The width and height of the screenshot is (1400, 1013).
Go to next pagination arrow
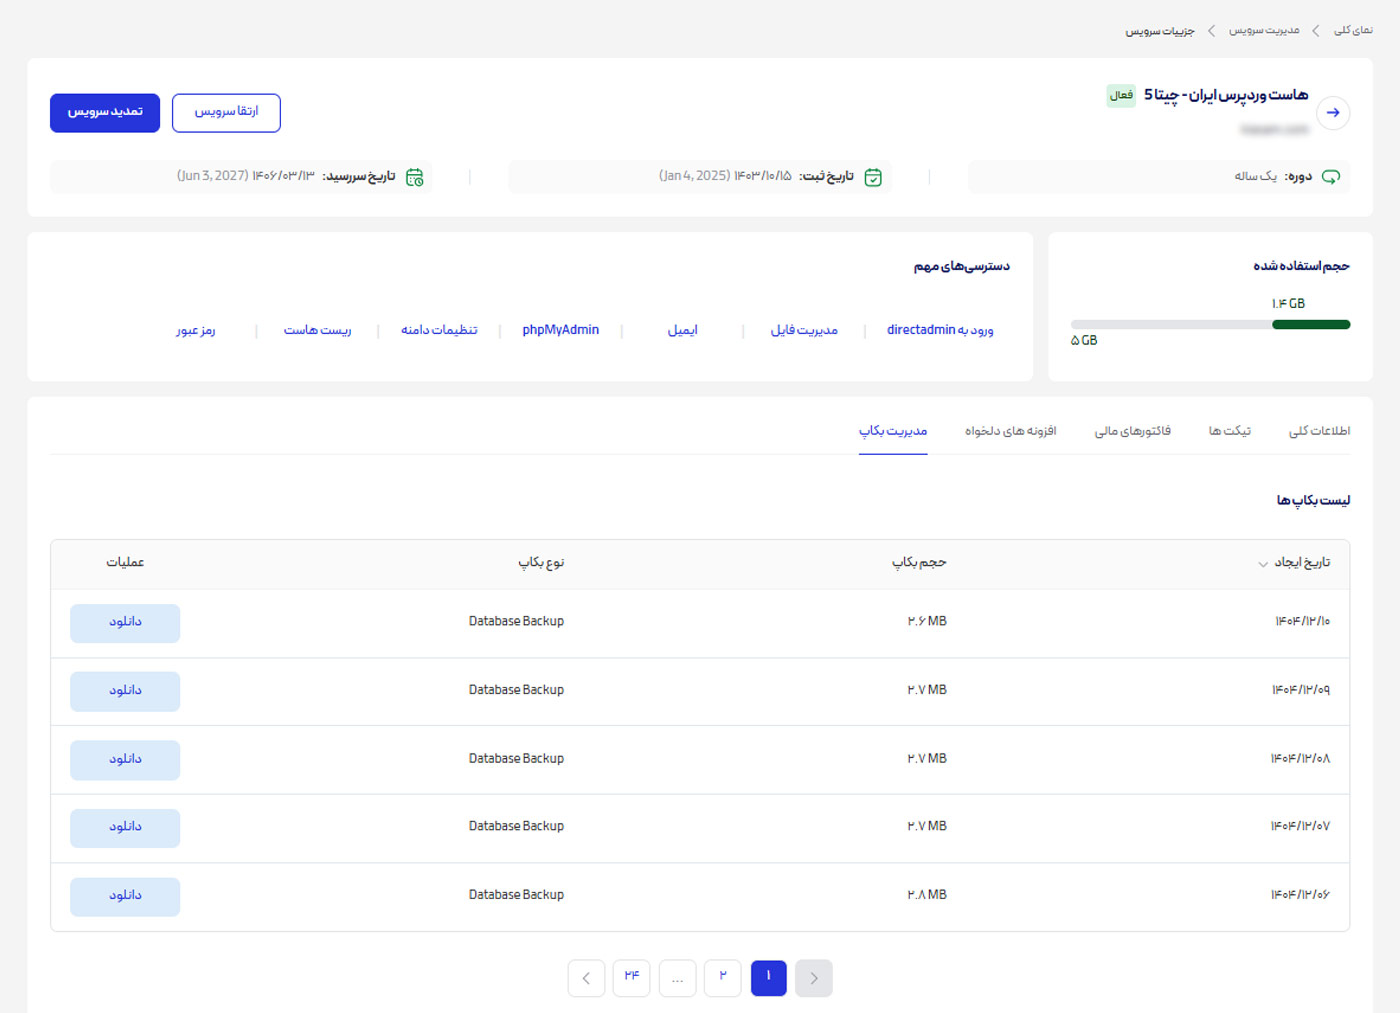pos(586,978)
